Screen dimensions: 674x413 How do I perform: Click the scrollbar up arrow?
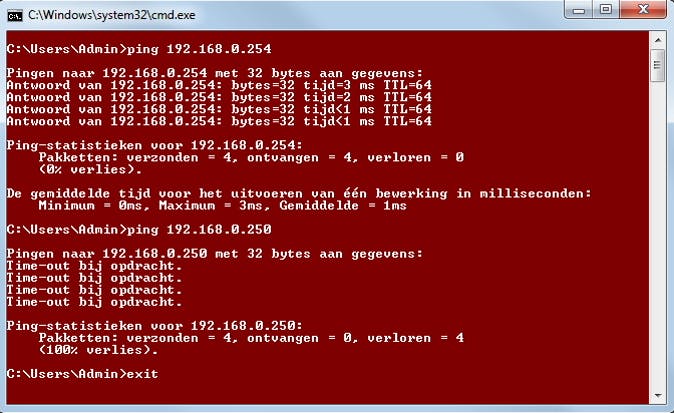(658, 40)
